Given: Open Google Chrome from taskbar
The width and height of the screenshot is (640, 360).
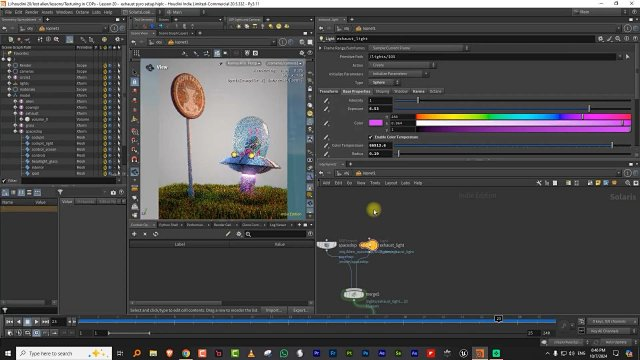Looking at the screenshot, I should pyautogui.click(x=186, y=353).
